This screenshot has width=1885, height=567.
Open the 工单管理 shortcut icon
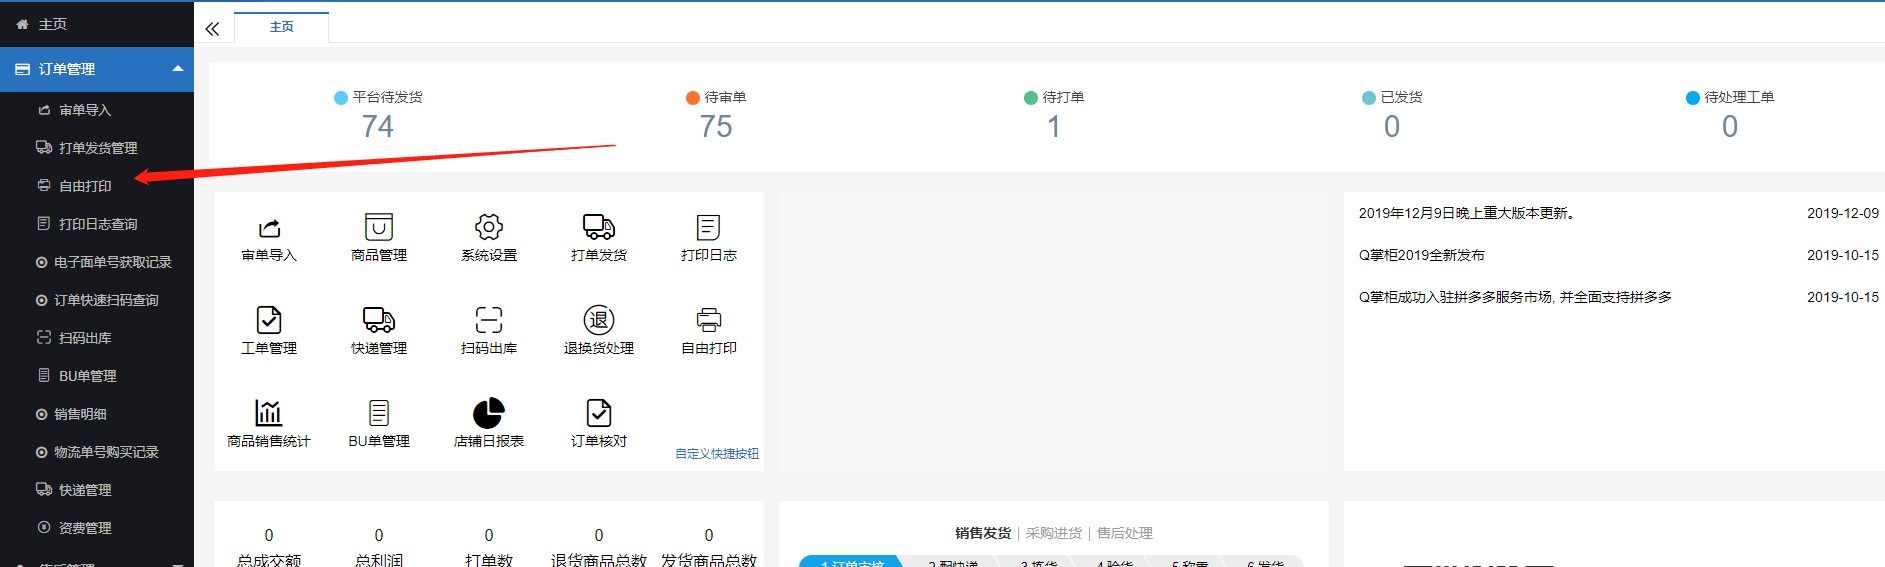click(x=269, y=321)
